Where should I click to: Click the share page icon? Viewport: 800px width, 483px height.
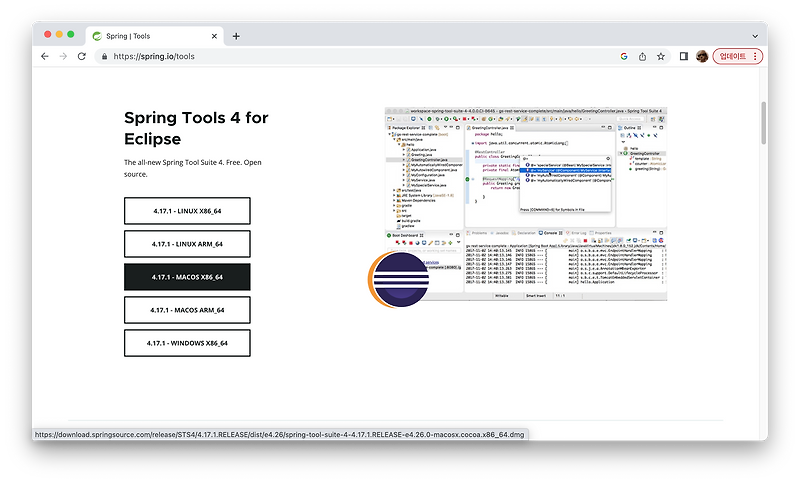click(642, 57)
